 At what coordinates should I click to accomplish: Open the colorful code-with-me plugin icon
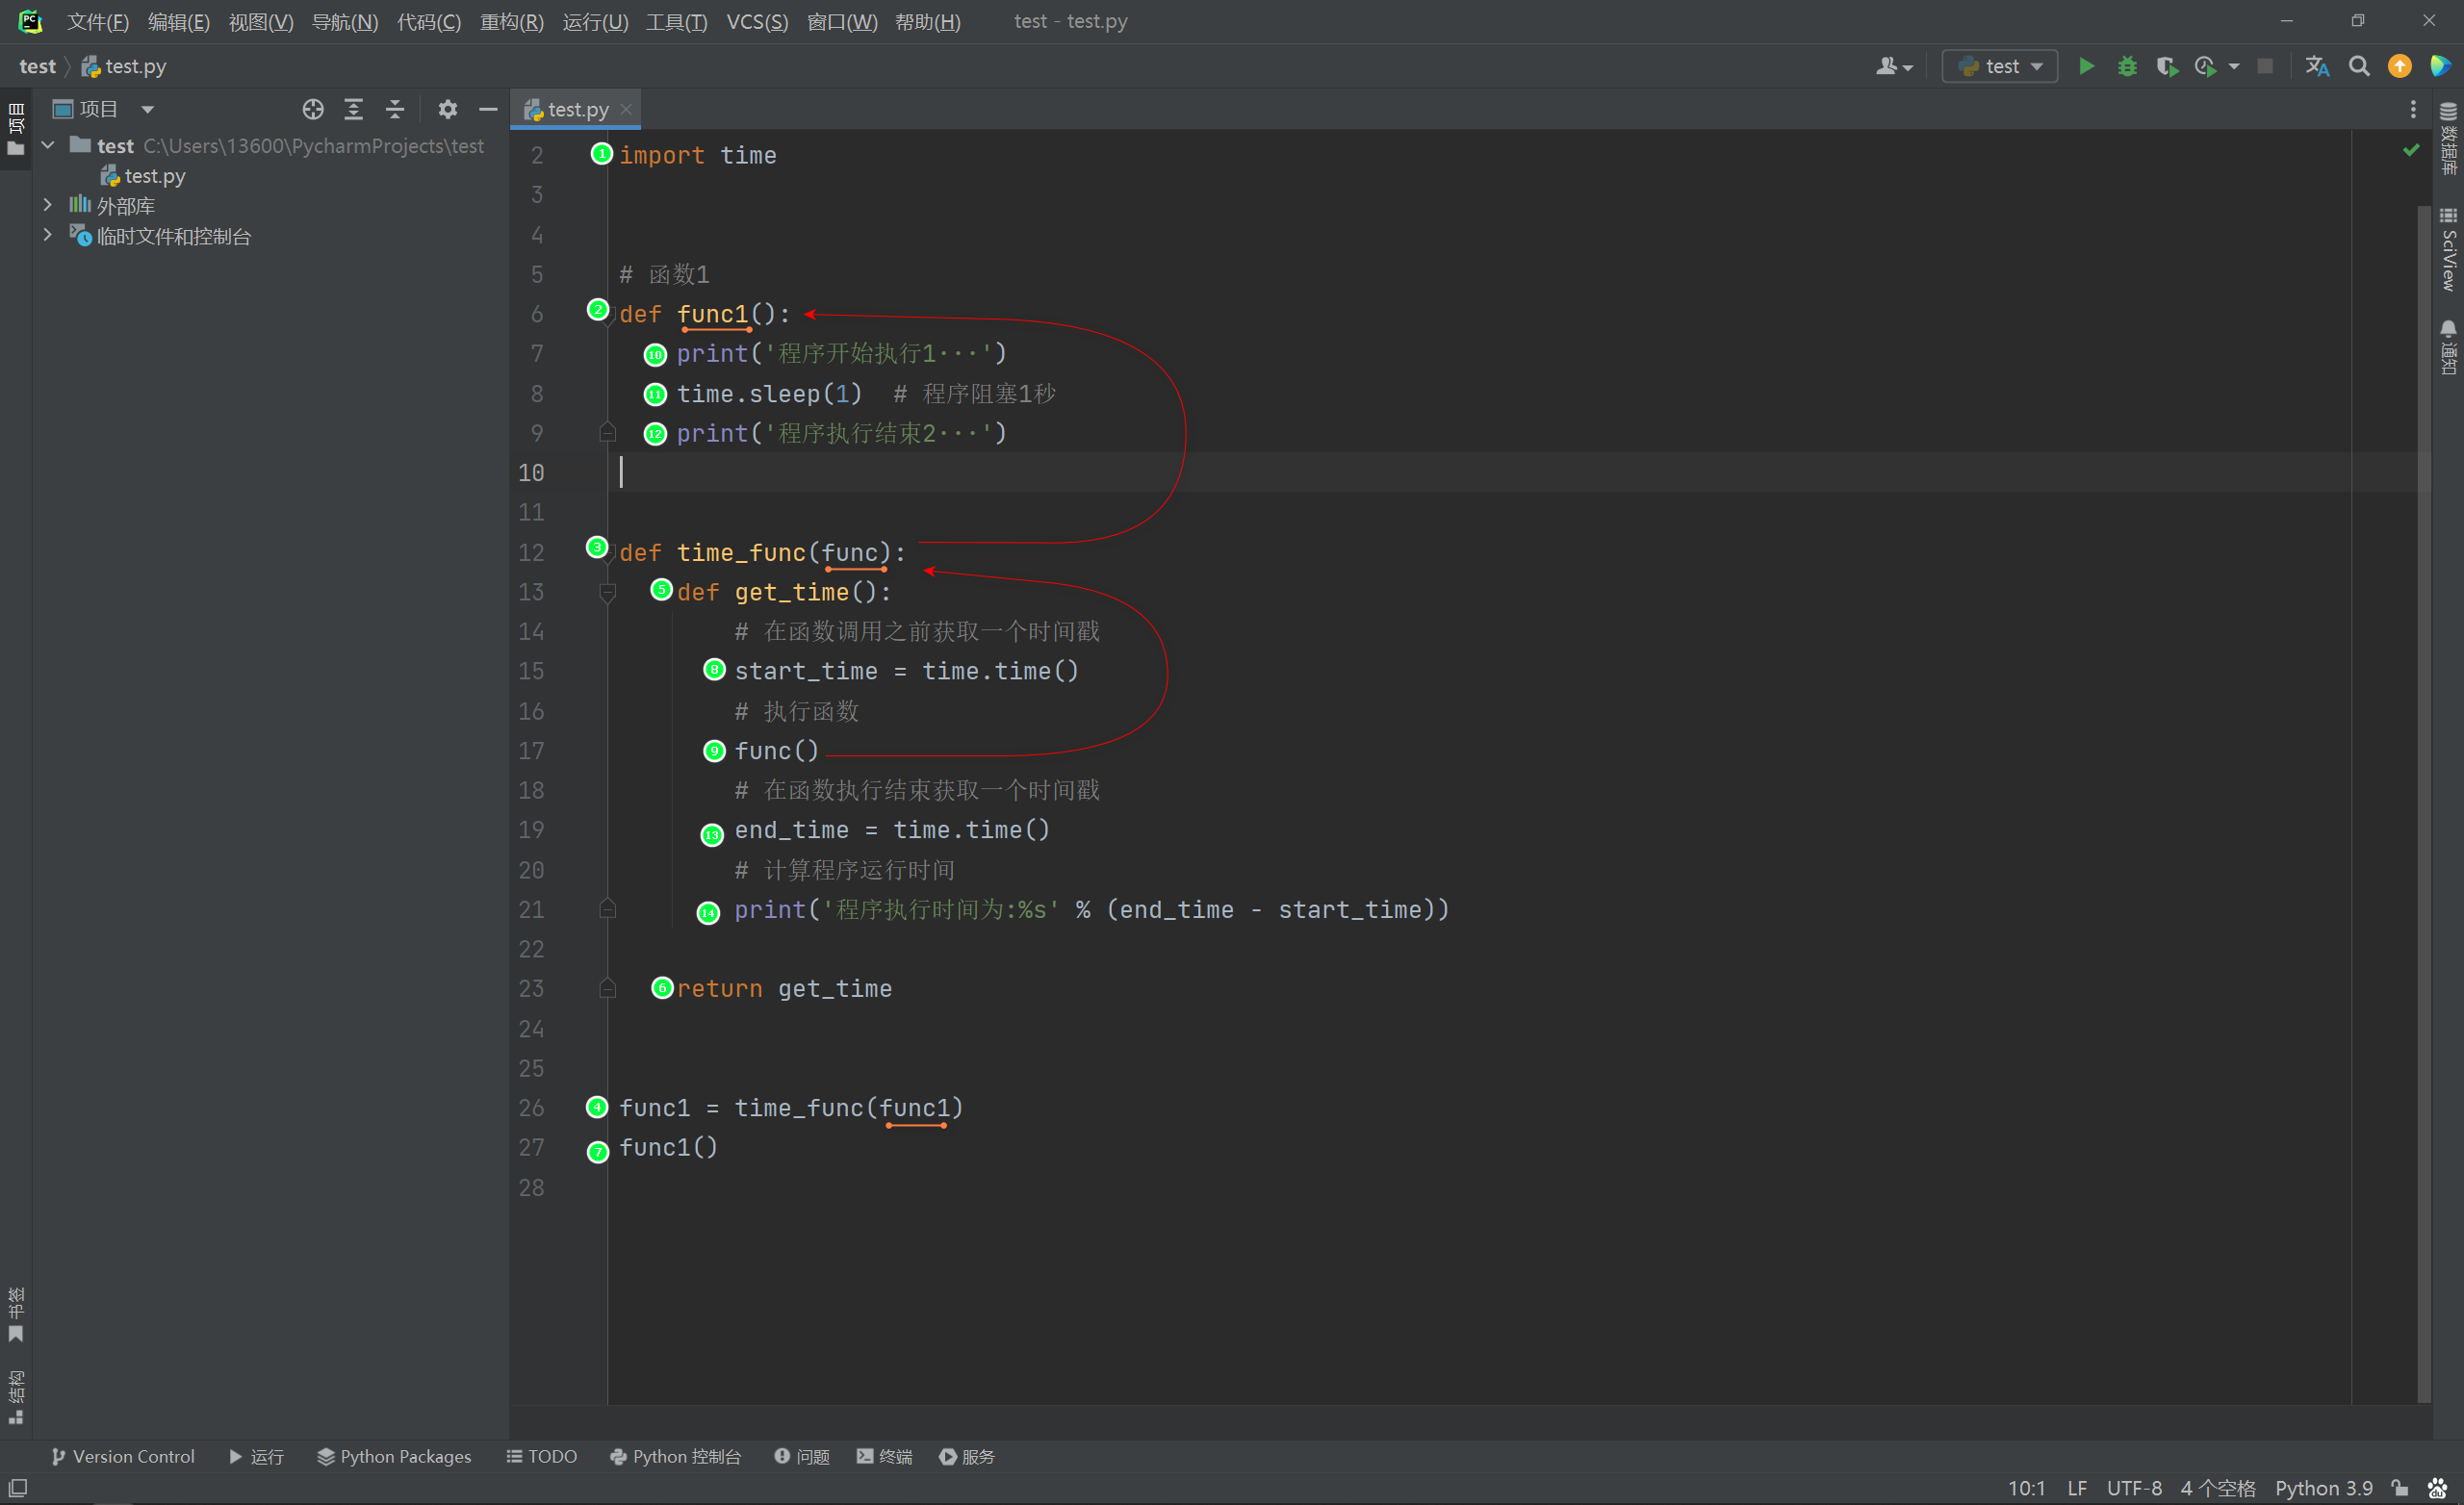[2439, 66]
